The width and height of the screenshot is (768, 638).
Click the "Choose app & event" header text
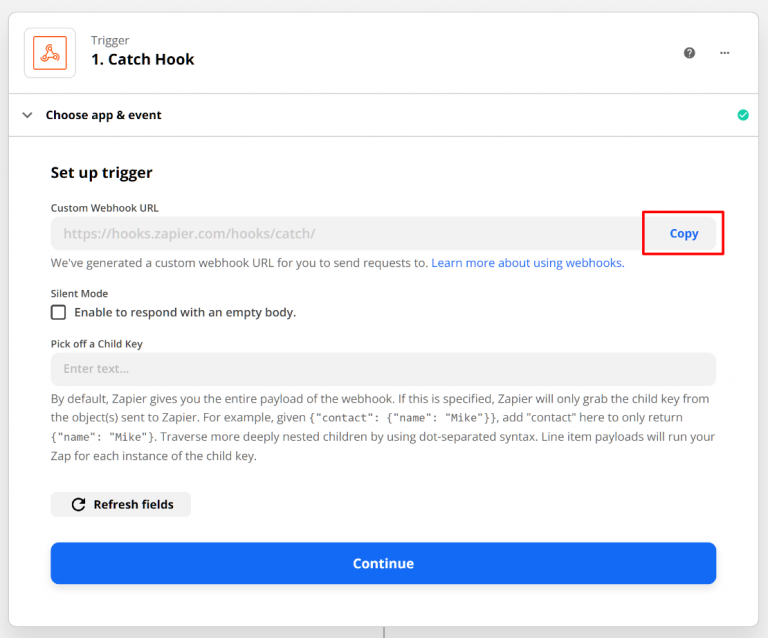(103, 115)
